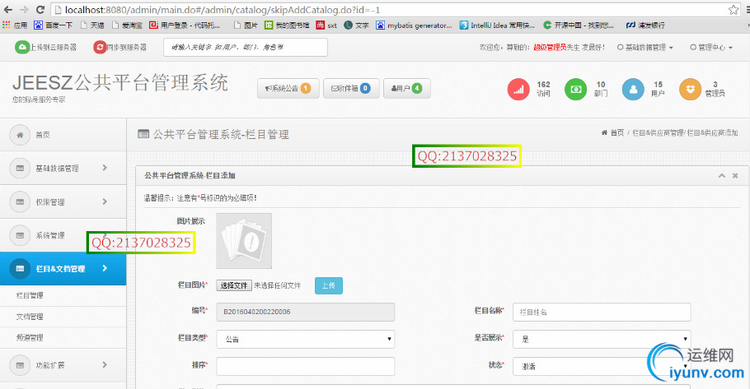Collapse the active catalog & document management chevron
Viewport: 750px width, 389px height.
105,268
